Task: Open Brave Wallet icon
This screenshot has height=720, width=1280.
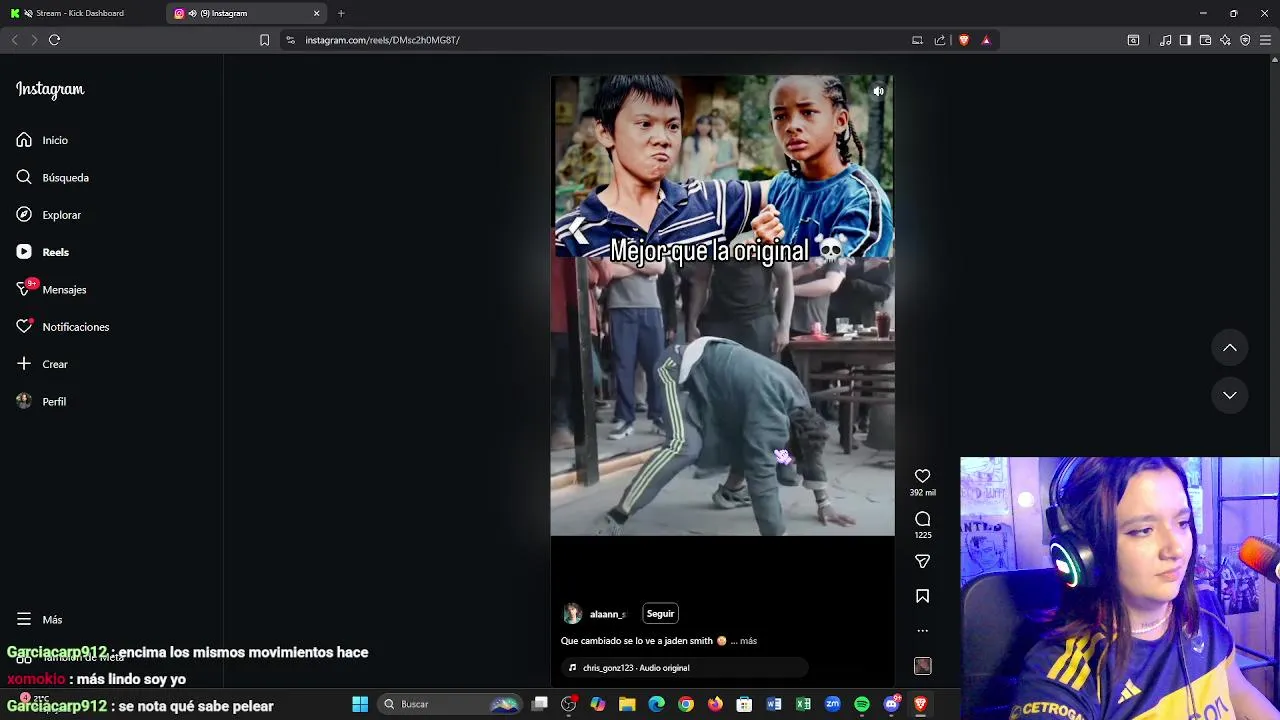Action: click(1205, 40)
